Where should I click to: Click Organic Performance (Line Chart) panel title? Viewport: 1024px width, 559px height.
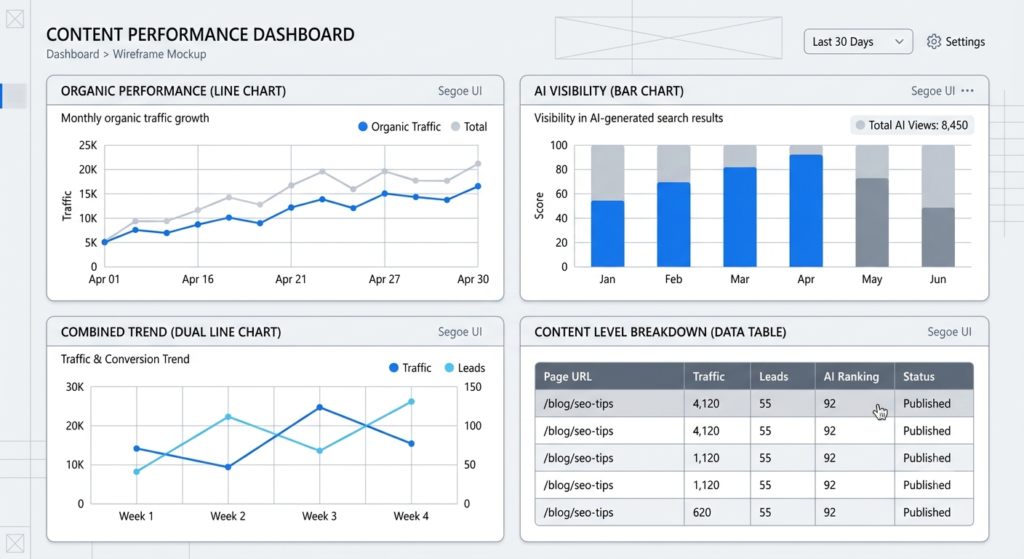coord(173,91)
